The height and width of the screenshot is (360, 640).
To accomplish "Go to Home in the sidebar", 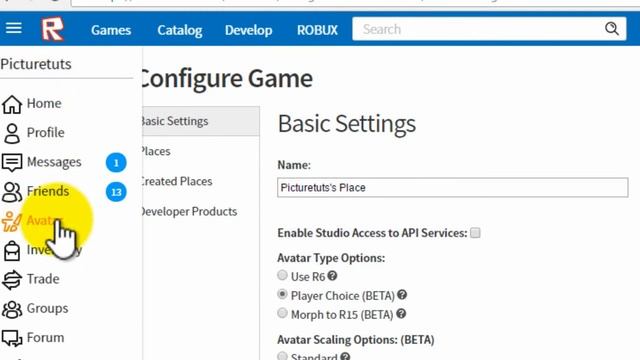I will pyautogui.click(x=44, y=103).
